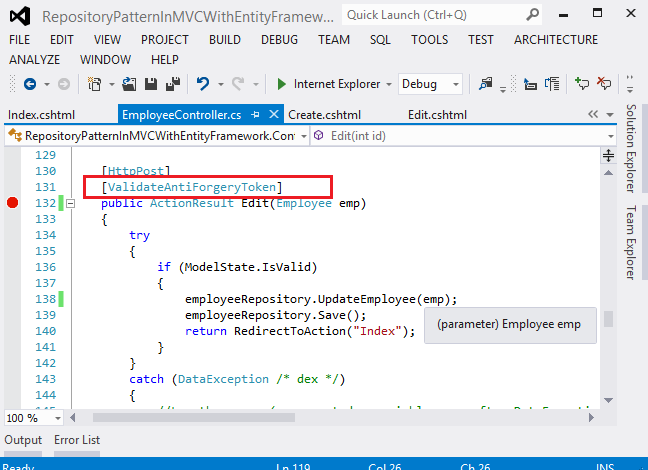648x470 pixels.
Task: Open the VIEW menu
Action: point(107,40)
